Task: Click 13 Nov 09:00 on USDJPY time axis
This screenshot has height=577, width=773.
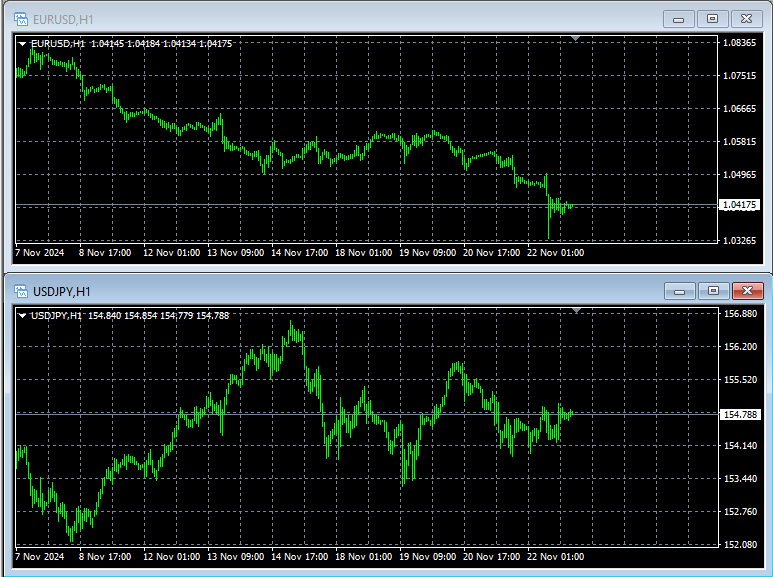Action: point(236,557)
